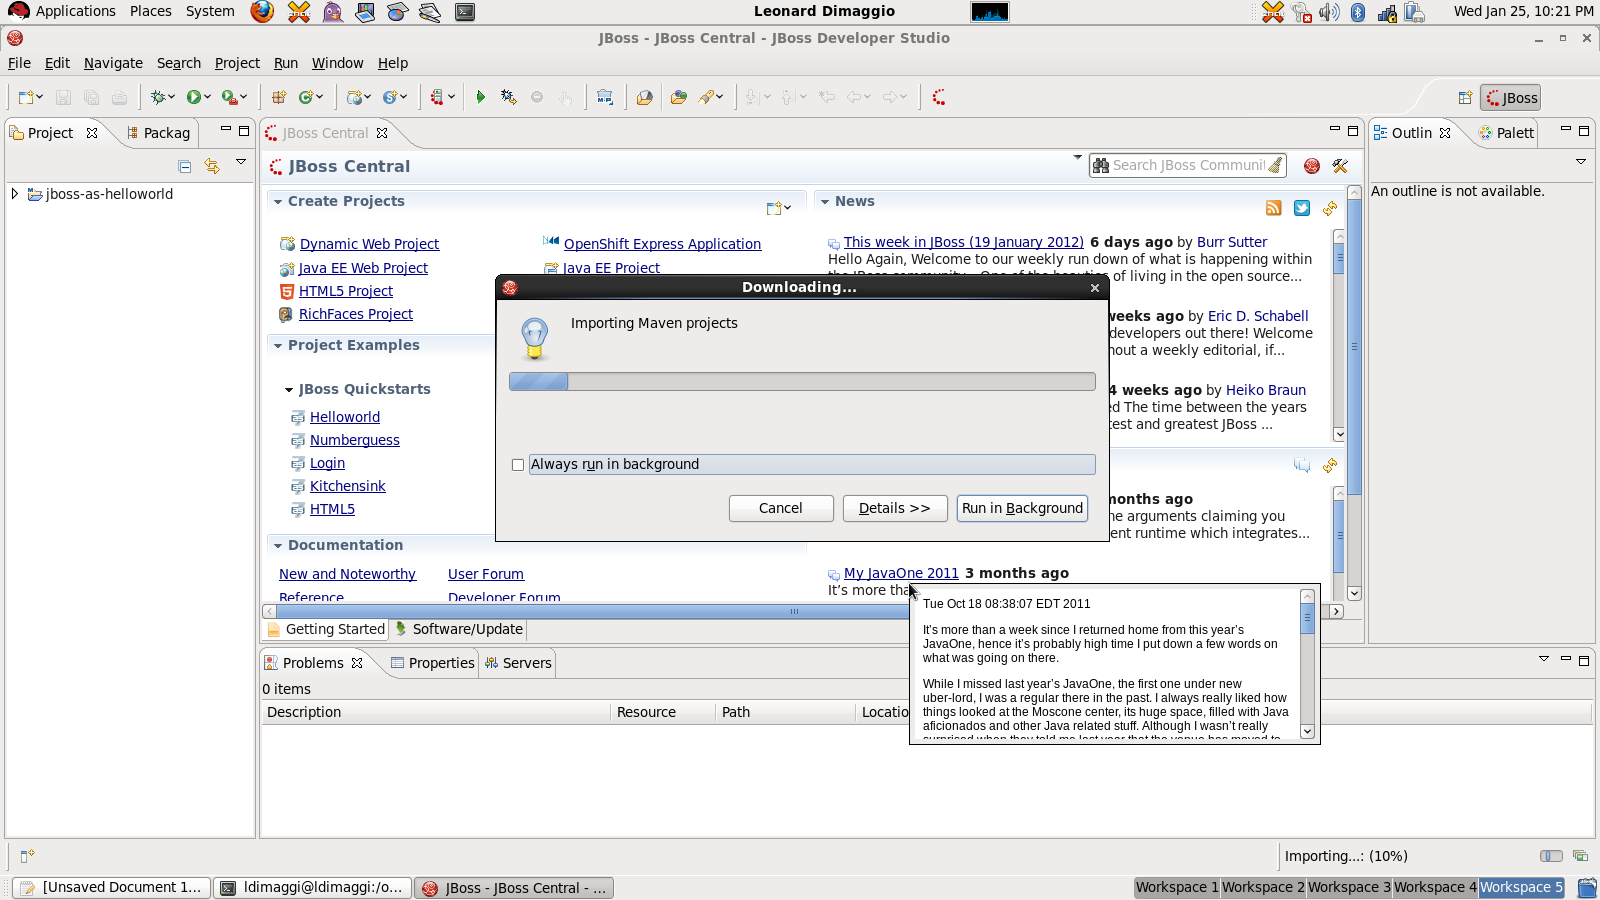Open the Navigate menu
1600x900 pixels.
pyautogui.click(x=113, y=63)
